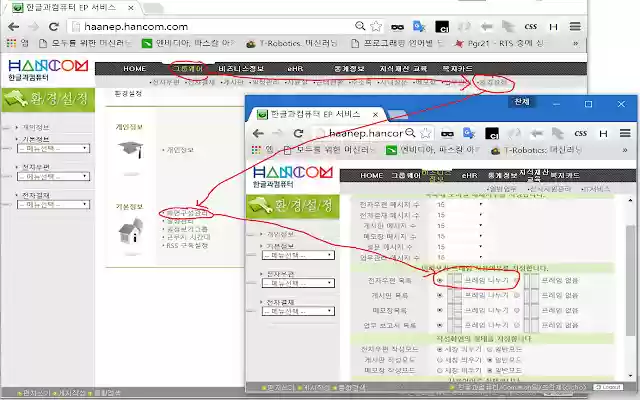Open the Google Translate extension in front window

coord(469,133)
